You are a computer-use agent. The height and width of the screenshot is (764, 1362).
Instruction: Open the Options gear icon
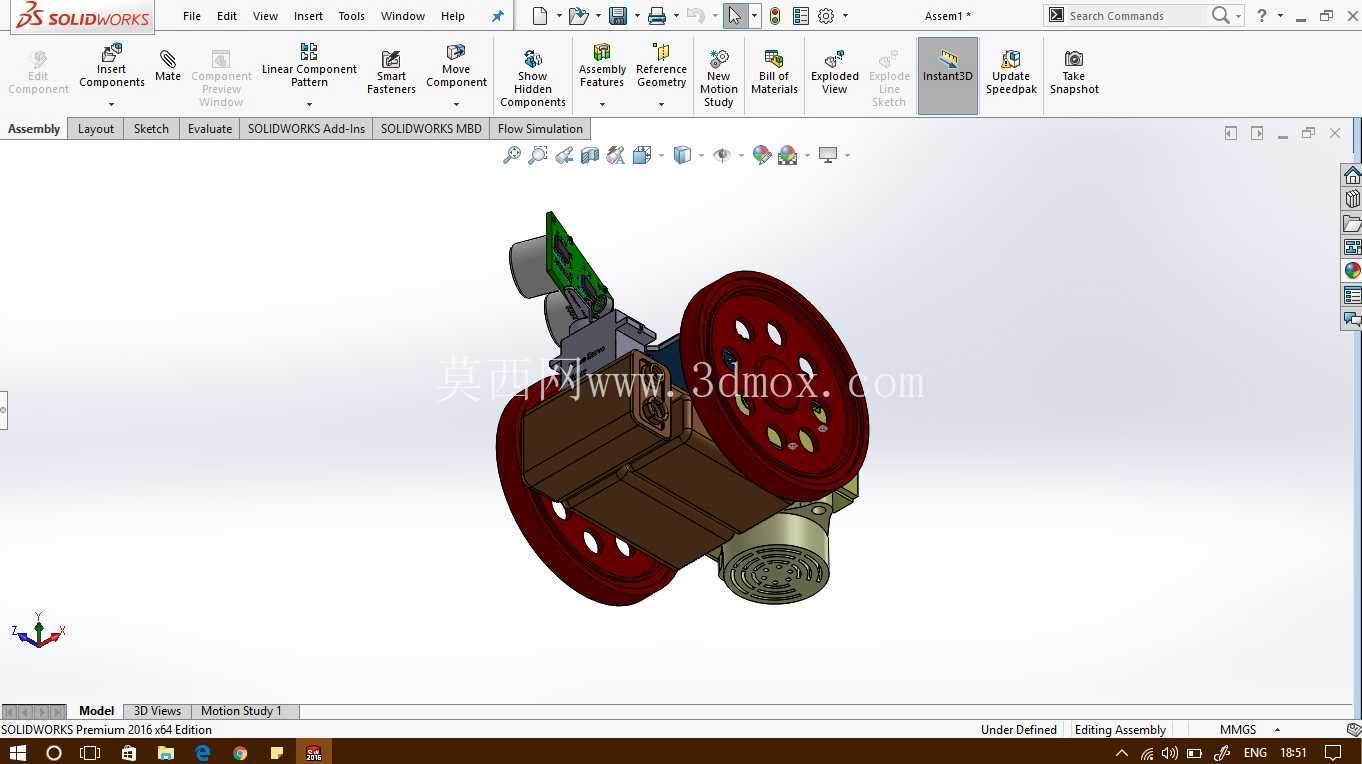pos(826,15)
